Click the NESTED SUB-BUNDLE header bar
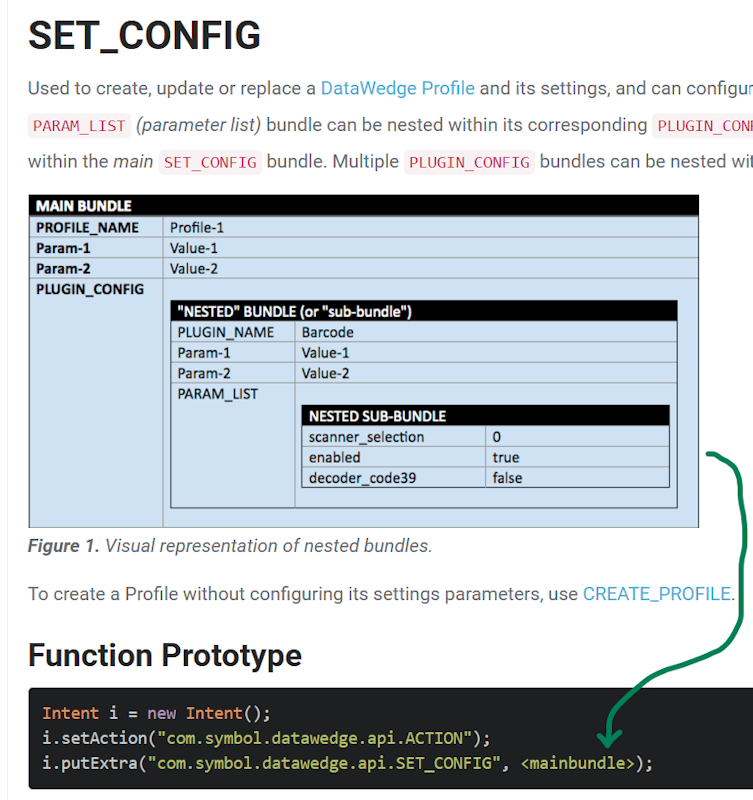Viewport: 753px width, 800px height. click(x=378, y=416)
